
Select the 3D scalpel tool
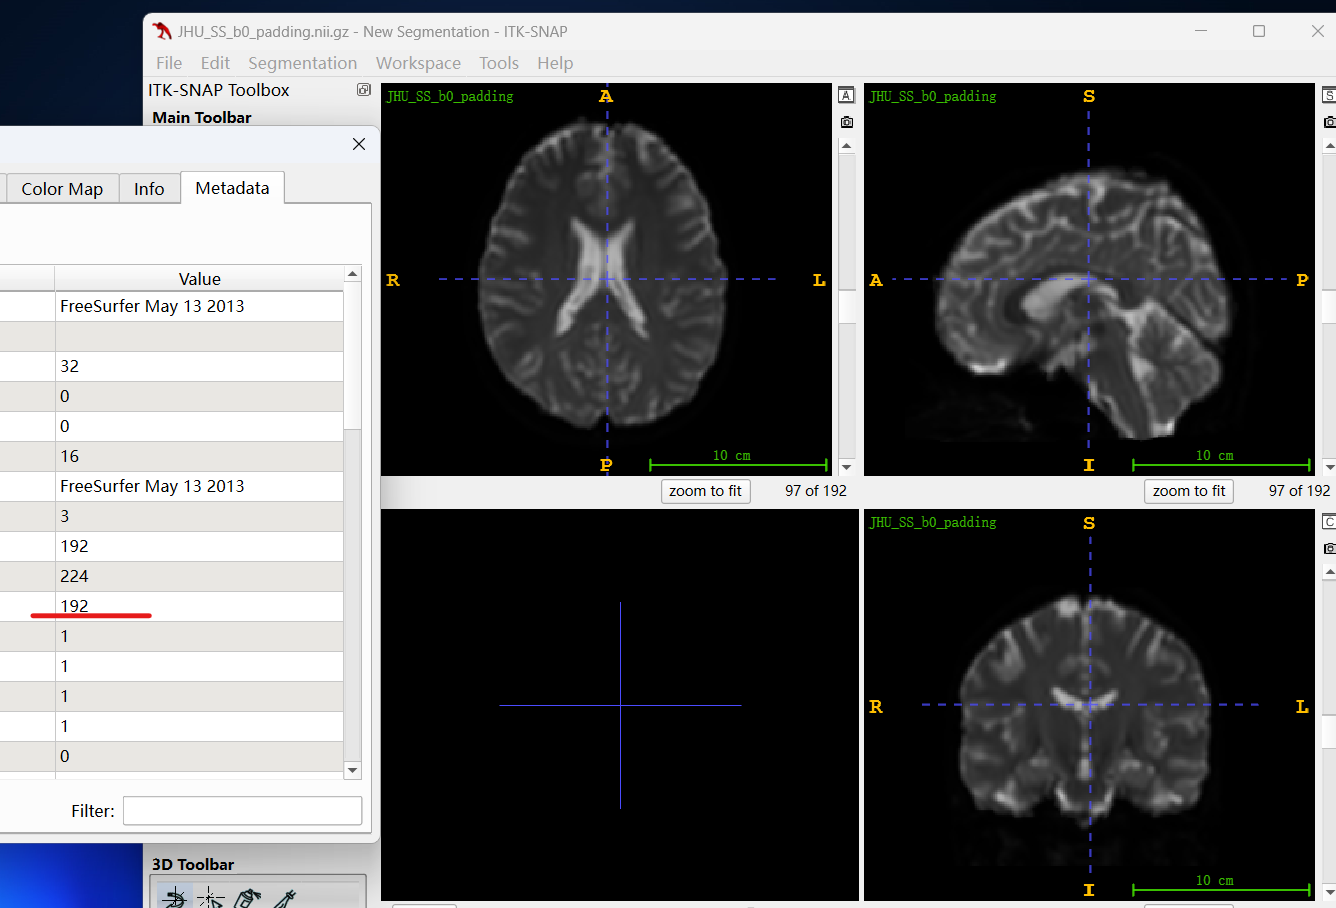[284, 898]
